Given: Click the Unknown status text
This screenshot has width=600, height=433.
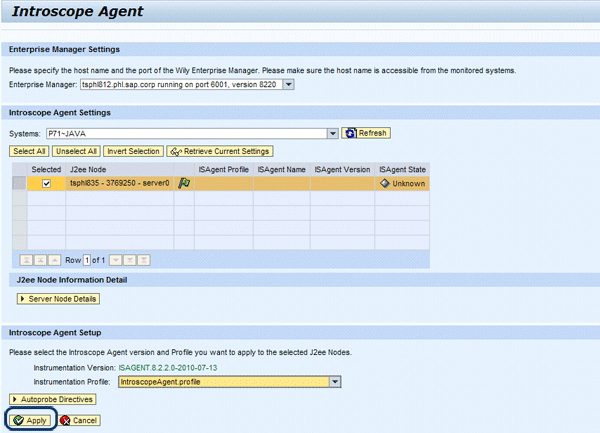Looking at the screenshot, I should pyautogui.click(x=409, y=184).
